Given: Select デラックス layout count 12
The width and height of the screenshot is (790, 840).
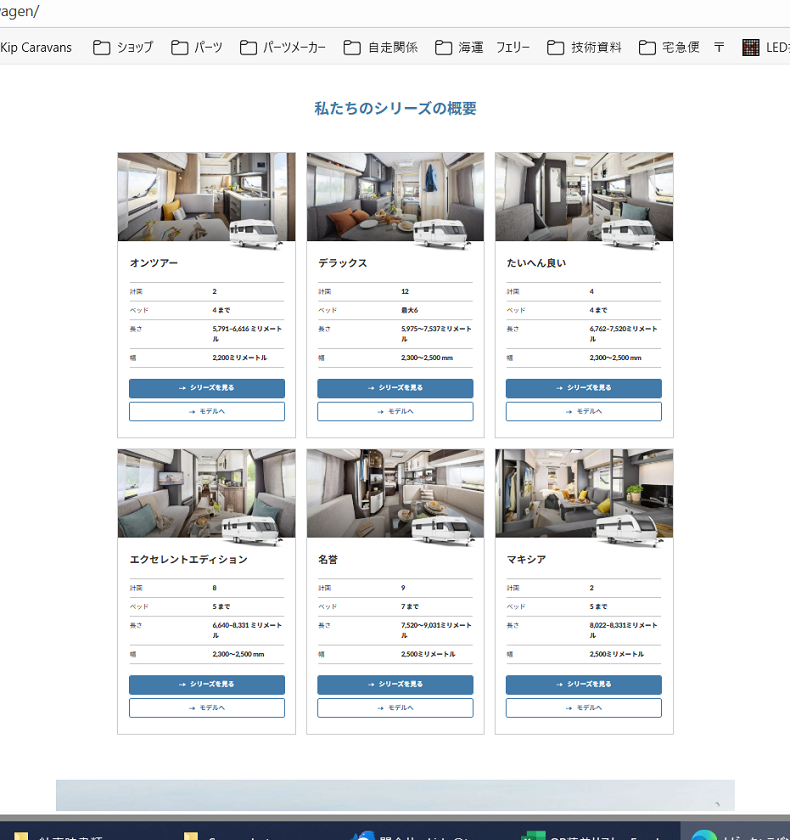Looking at the screenshot, I should [405, 291].
